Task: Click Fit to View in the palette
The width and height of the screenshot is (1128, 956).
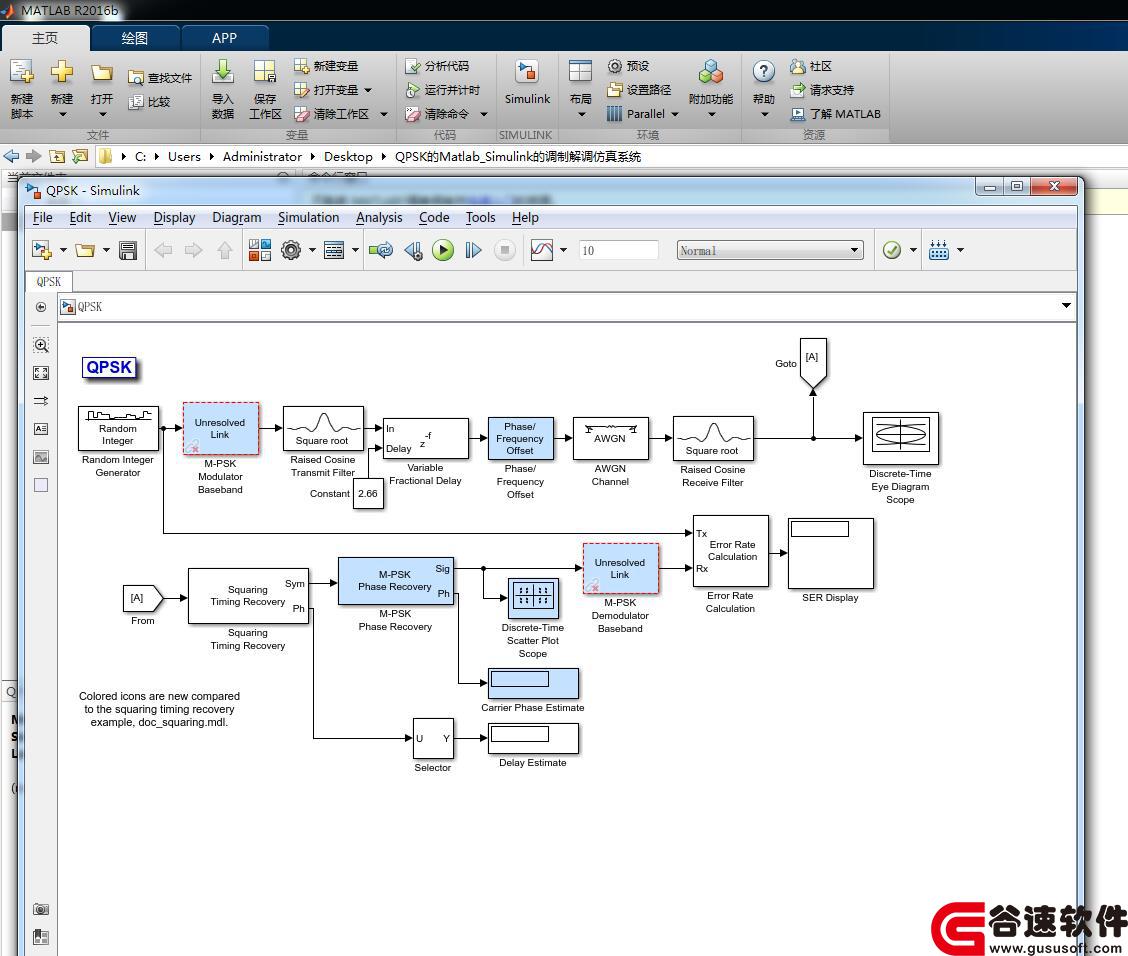Action: (41, 373)
